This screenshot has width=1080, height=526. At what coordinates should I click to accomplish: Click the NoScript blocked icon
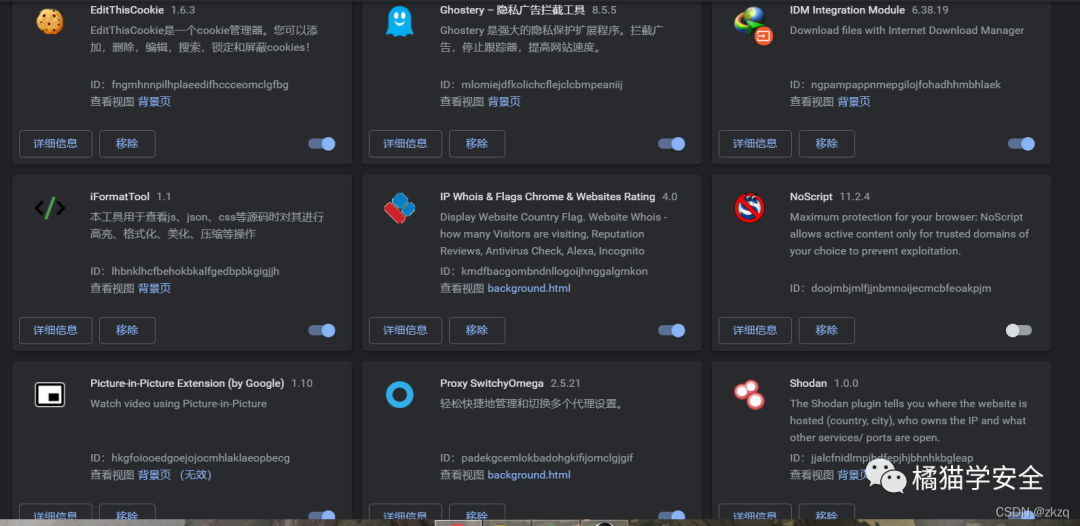point(749,208)
